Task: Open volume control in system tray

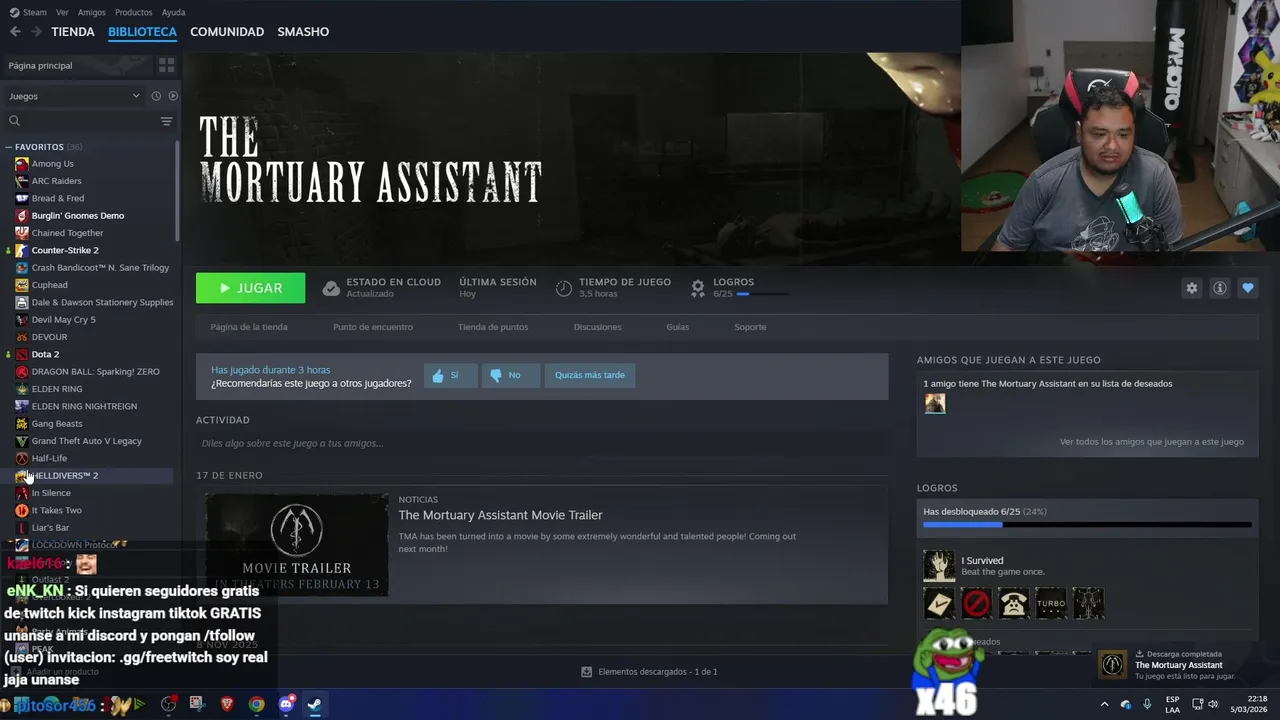Action: click(x=1213, y=704)
